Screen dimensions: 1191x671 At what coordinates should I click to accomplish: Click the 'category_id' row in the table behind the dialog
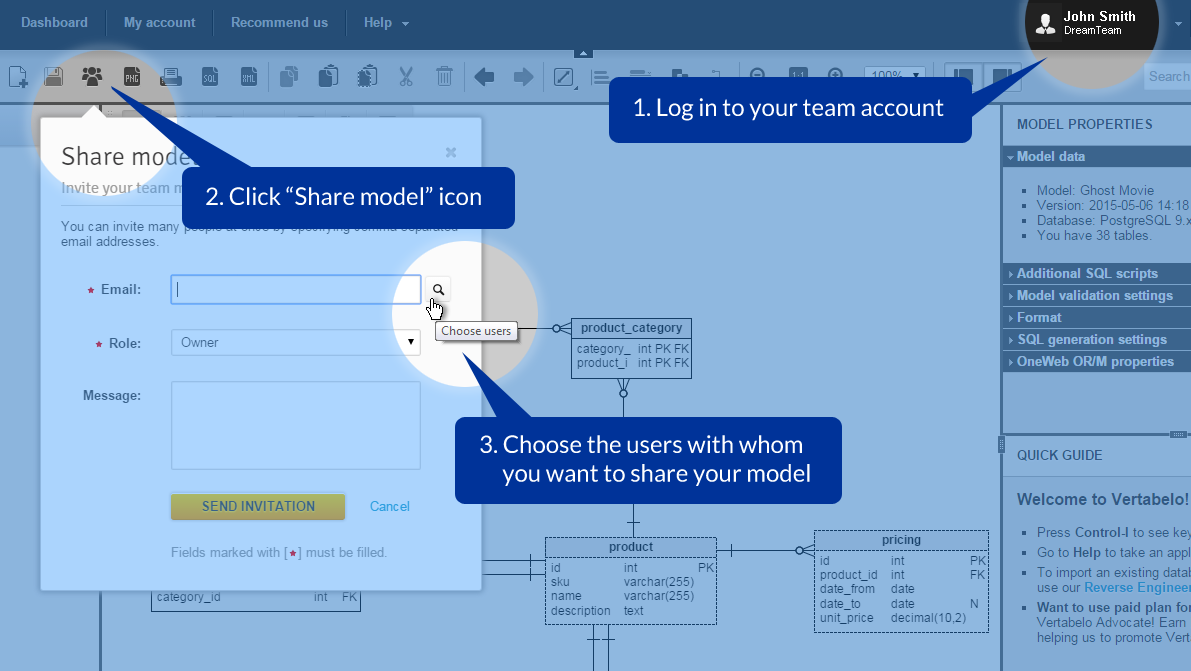[256, 597]
